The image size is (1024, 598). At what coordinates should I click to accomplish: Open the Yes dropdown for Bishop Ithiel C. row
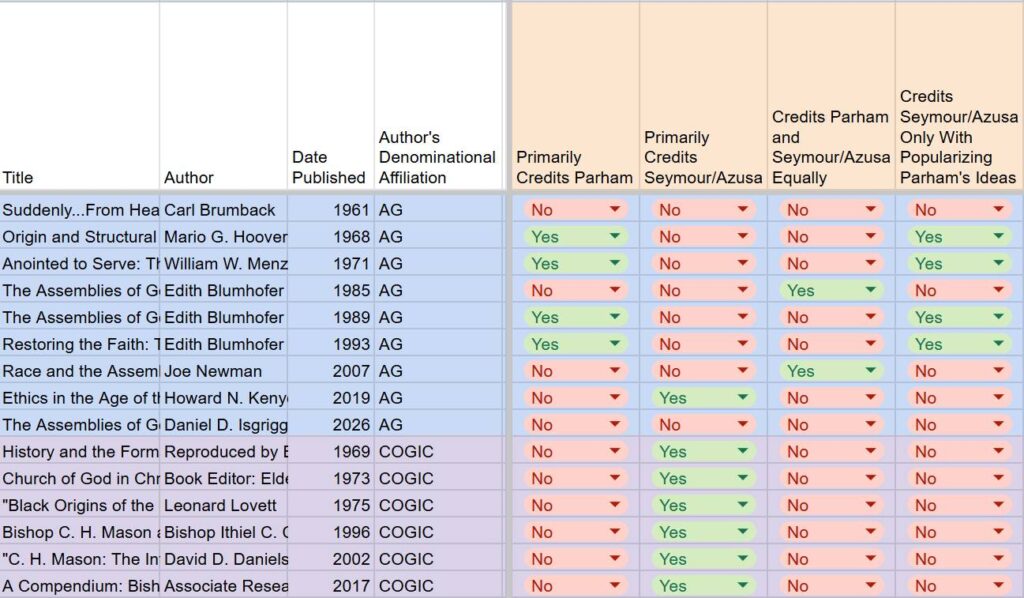(741, 532)
